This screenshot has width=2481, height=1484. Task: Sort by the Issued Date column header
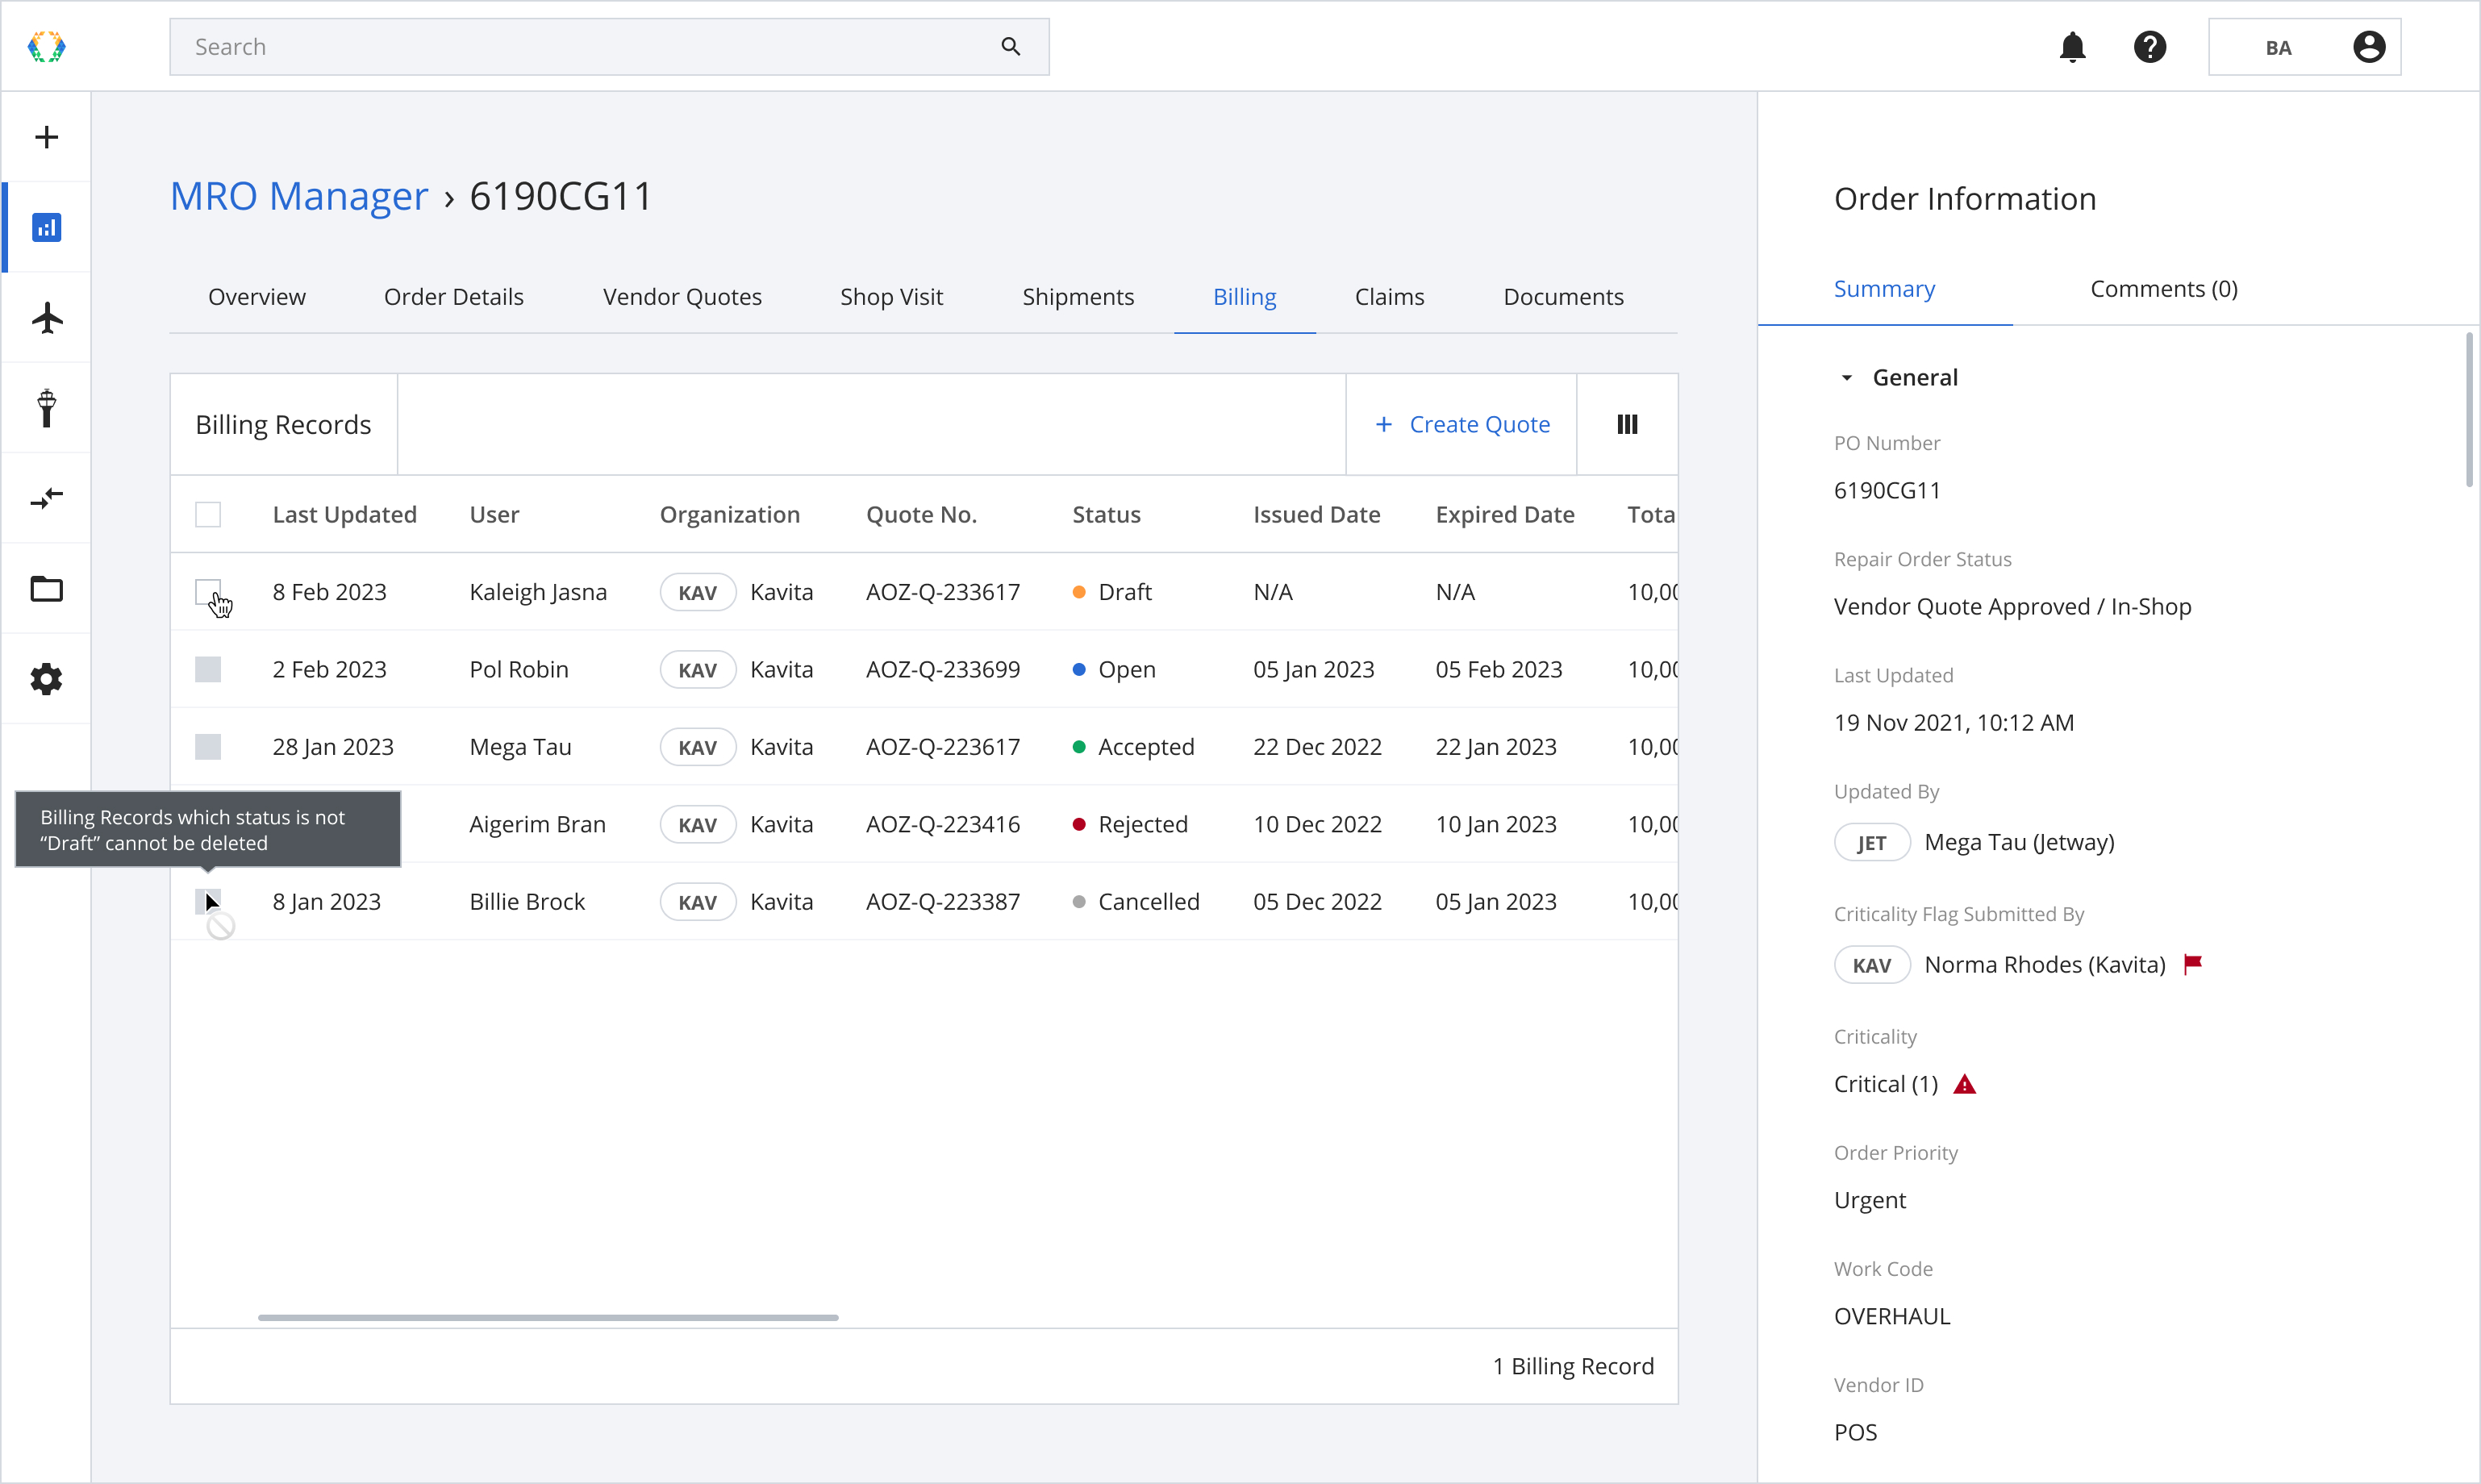pyautogui.click(x=1316, y=514)
